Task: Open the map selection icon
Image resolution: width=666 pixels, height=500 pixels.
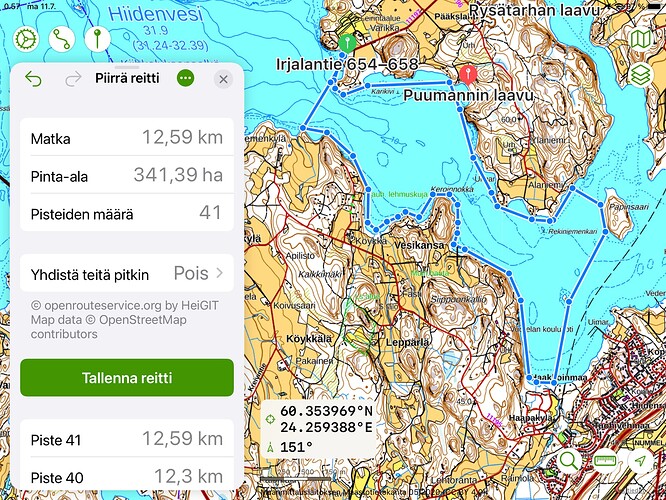Action: [x=641, y=39]
